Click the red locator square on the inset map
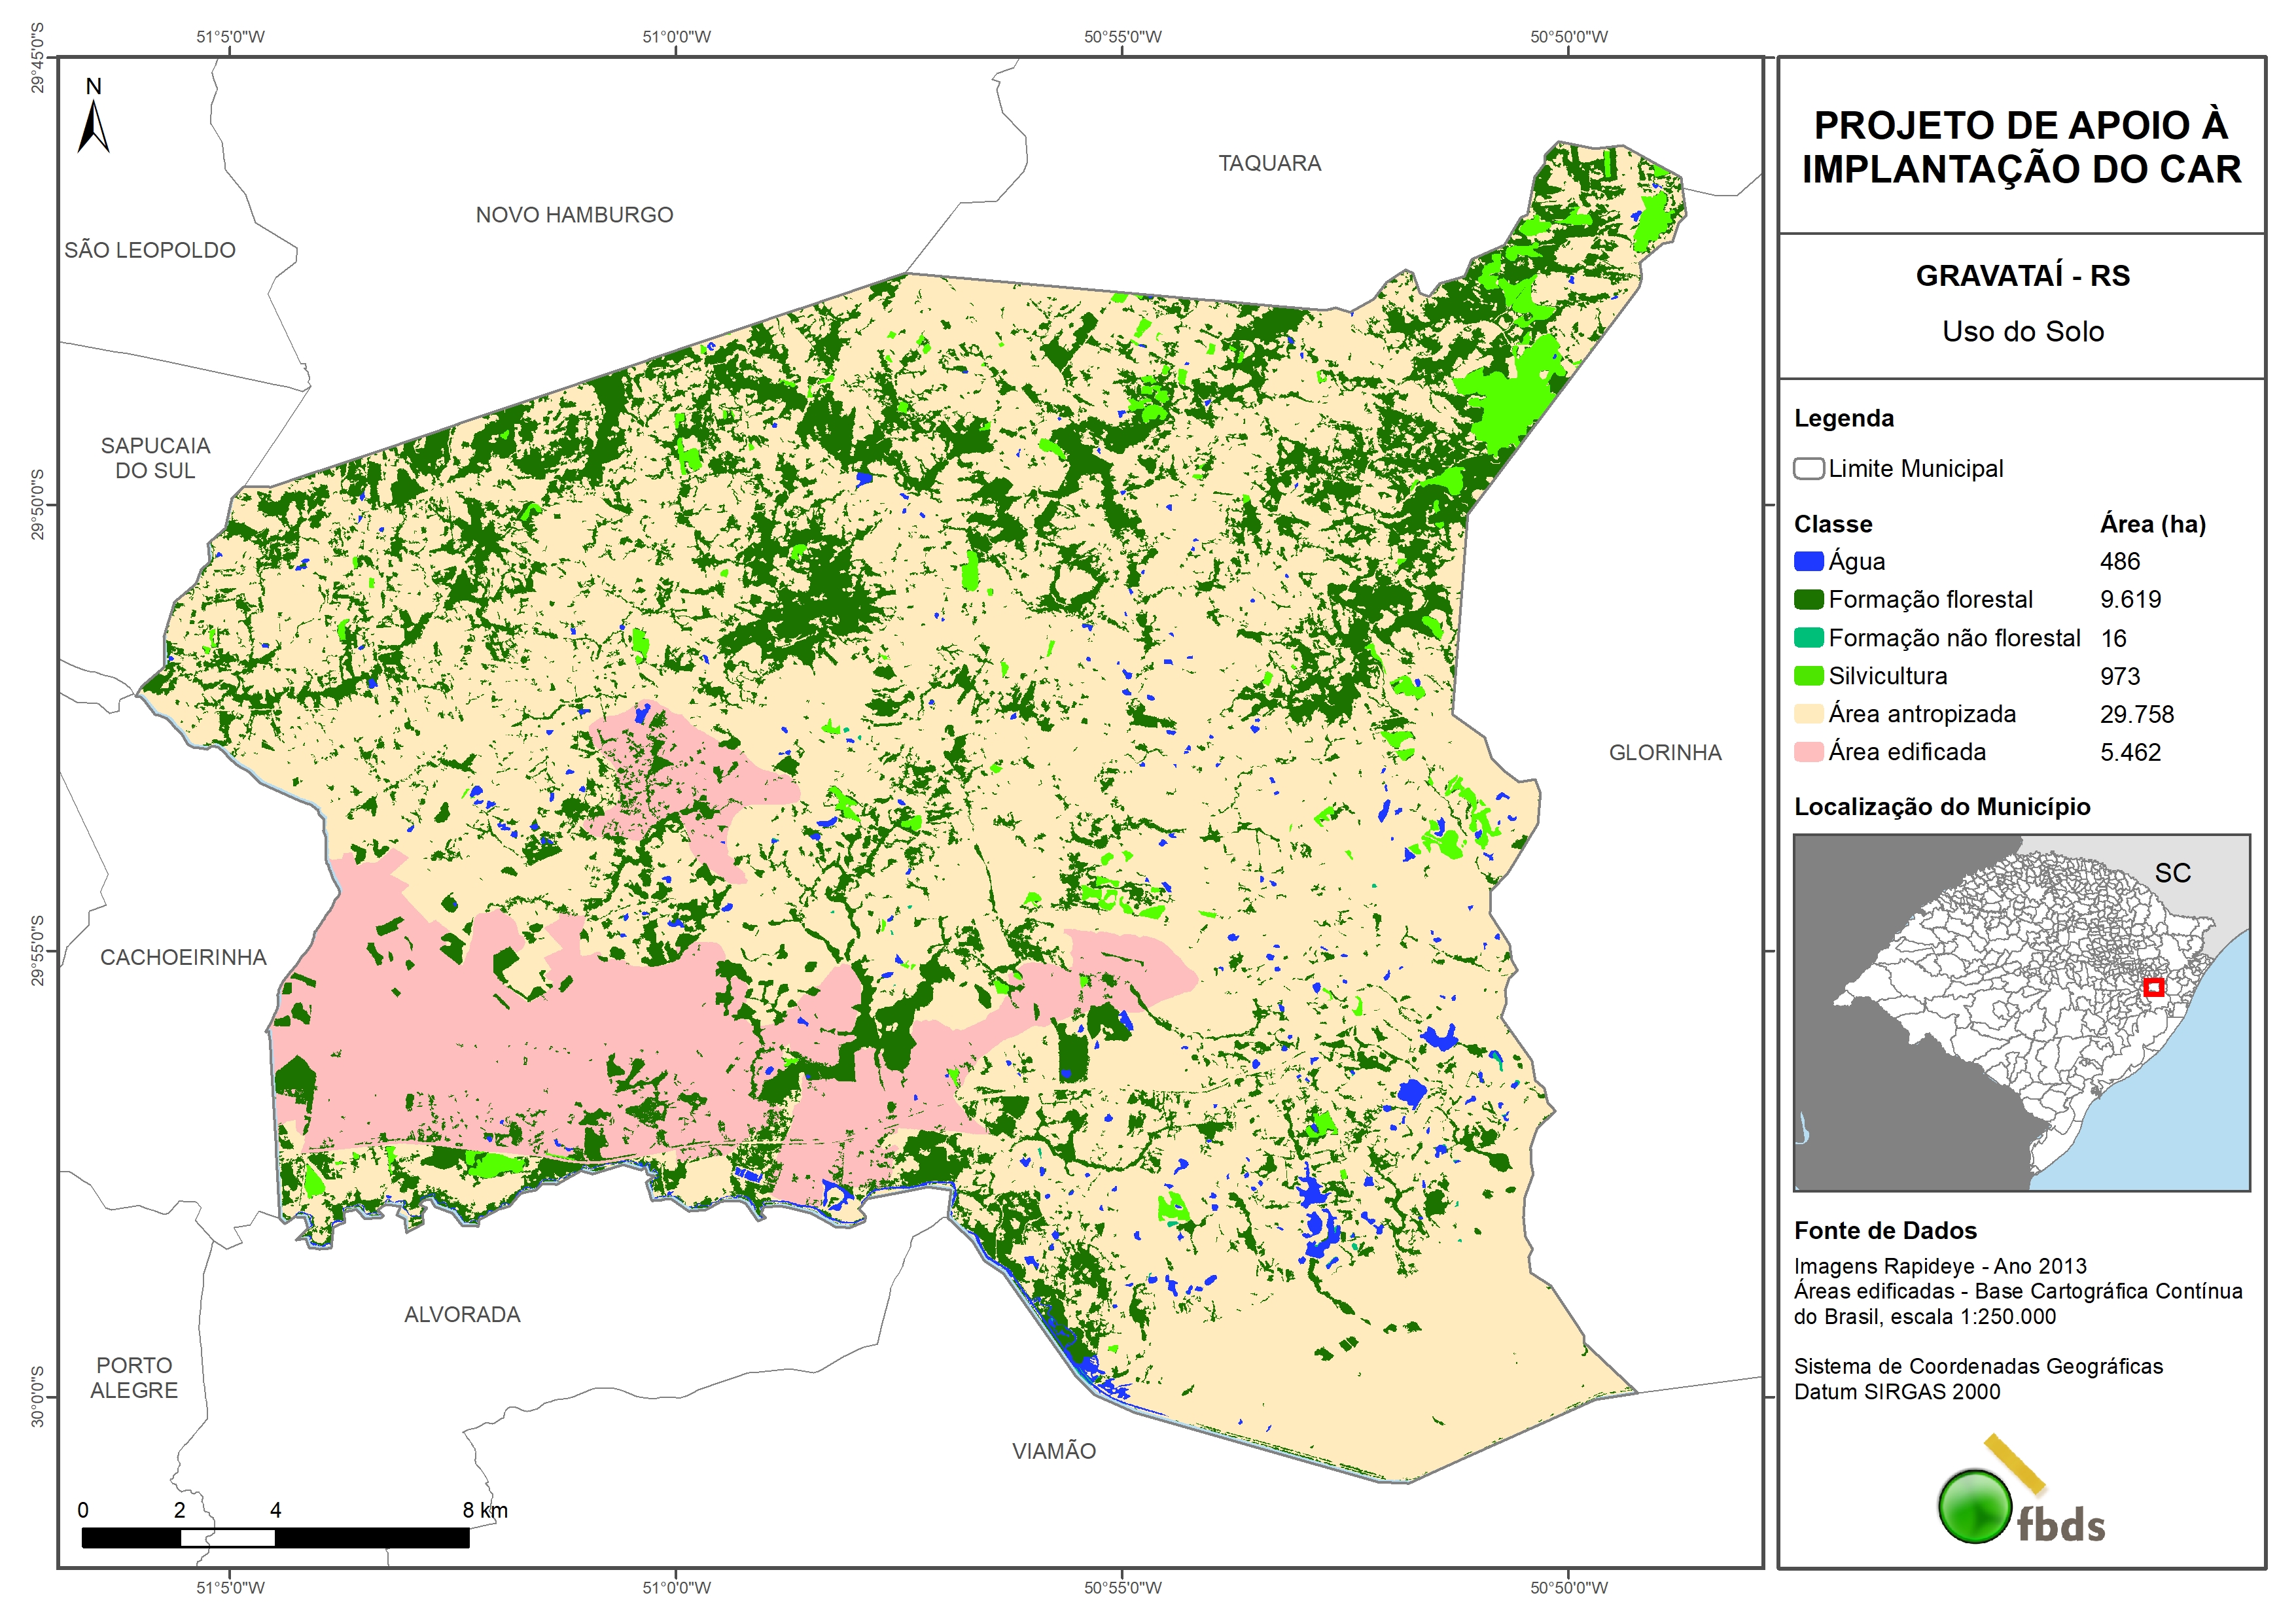Screen dimensions: 2296x1623 coord(2154,987)
